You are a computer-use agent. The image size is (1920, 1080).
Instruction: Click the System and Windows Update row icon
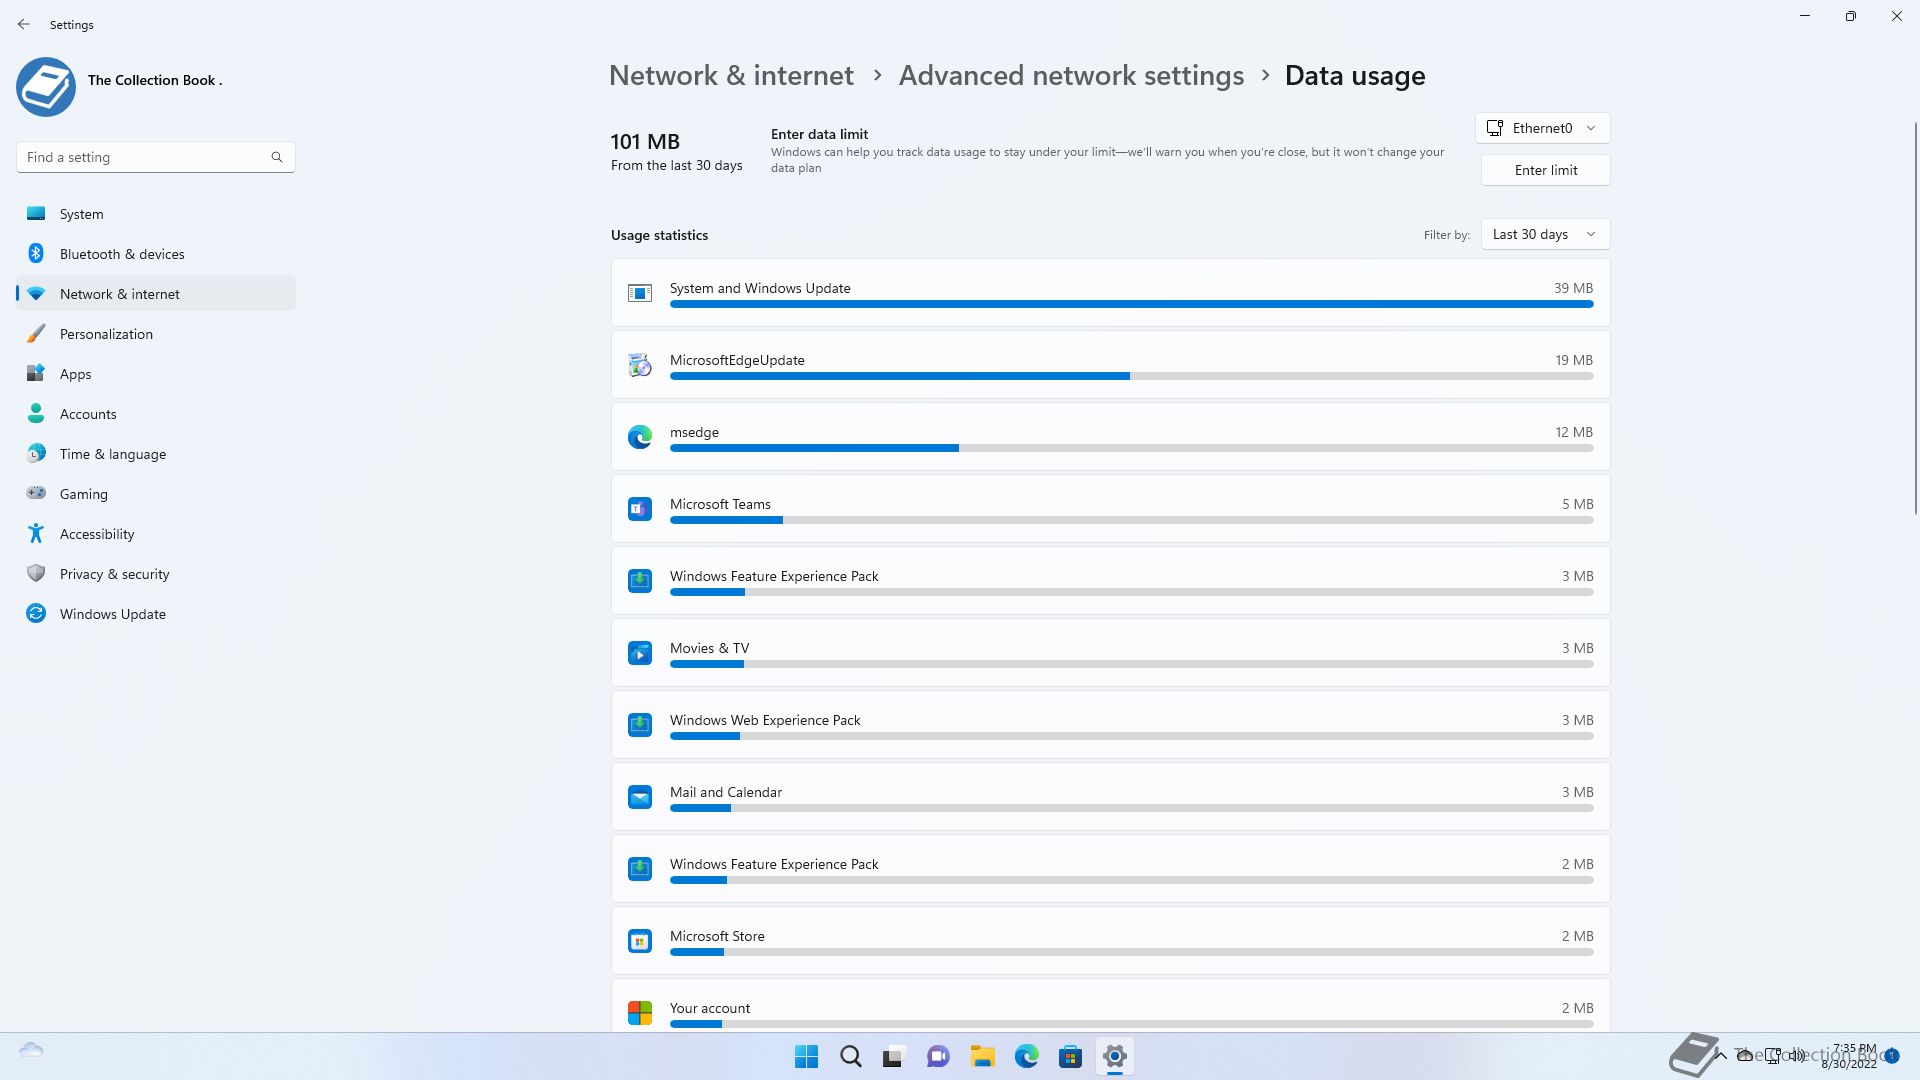pyautogui.click(x=640, y=293)
